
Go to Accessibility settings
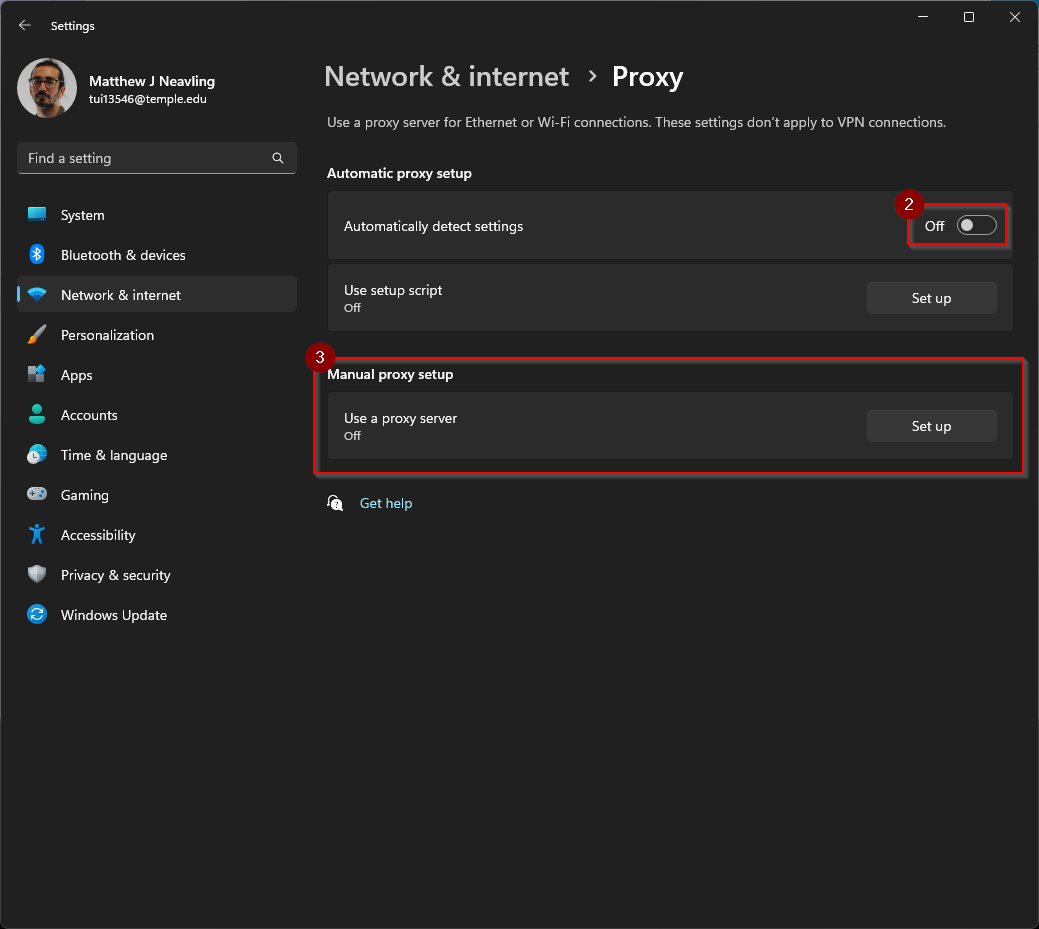pyautogui.click(x=156, y=535)
